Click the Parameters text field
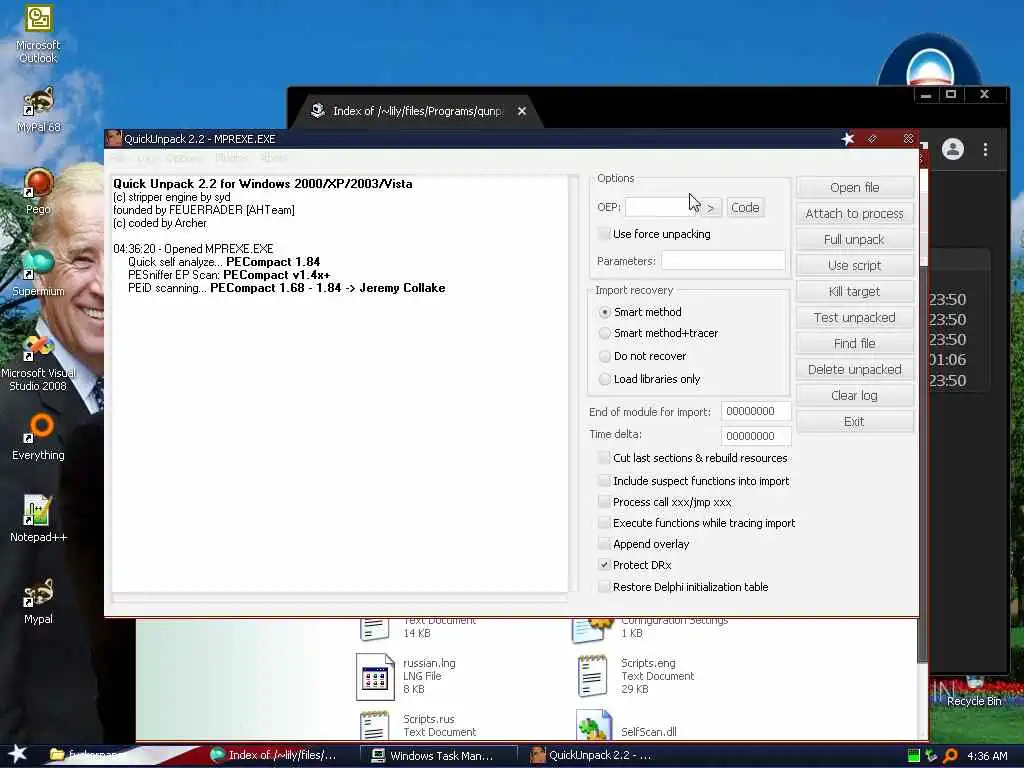The width and height of the screenshot is (1024, 768). tap(724, 261)
